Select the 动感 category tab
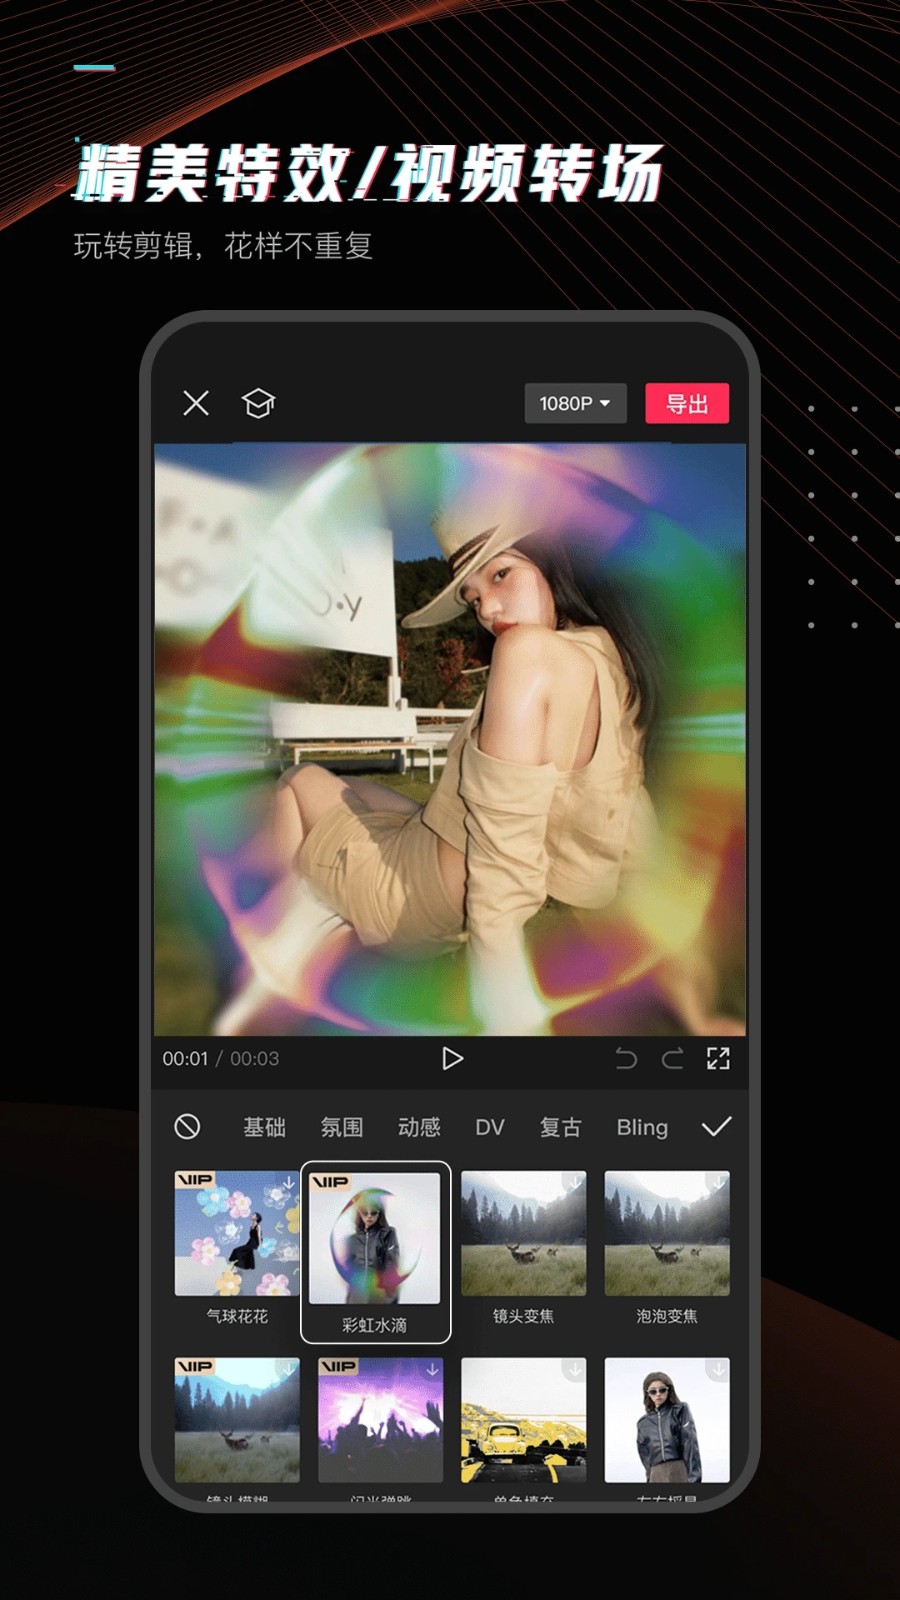The image size is (900, 1600). point(419,1127)
